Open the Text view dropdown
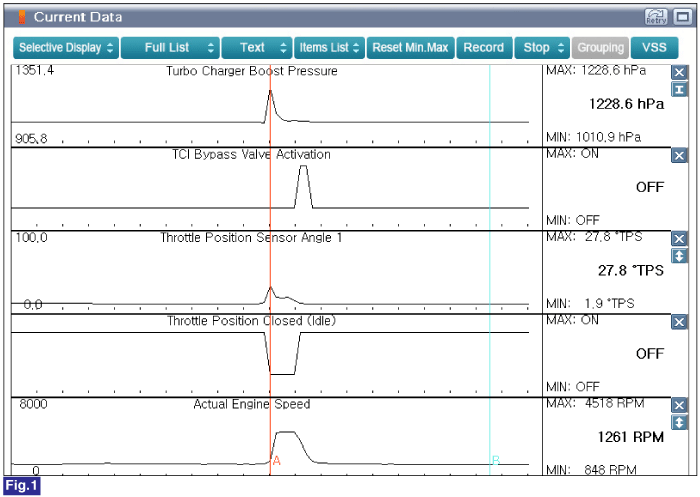 (257, 48)
